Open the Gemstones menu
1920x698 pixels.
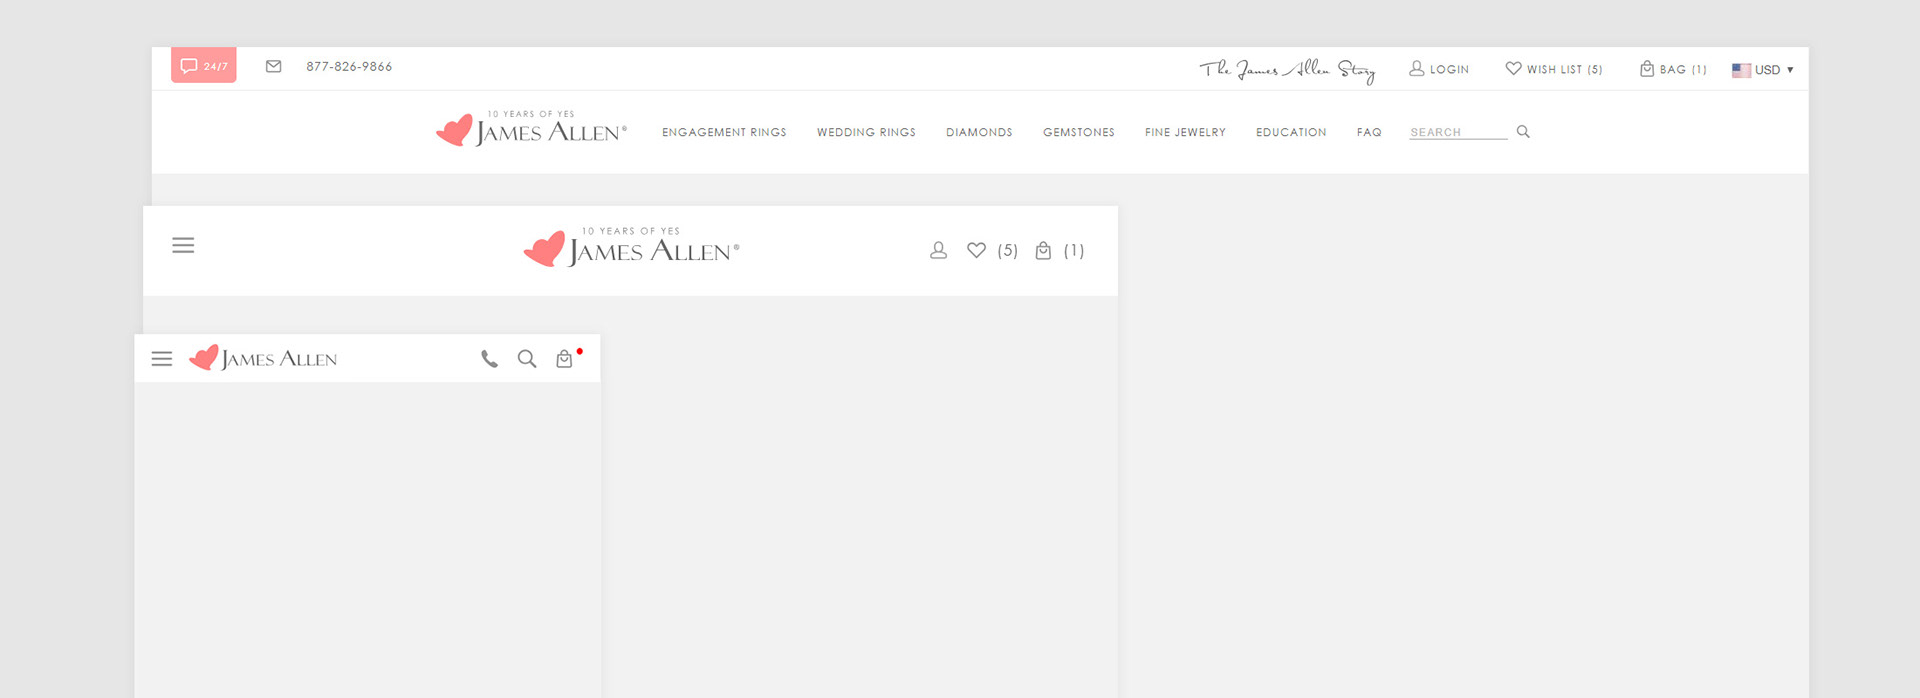point(1078,132)
